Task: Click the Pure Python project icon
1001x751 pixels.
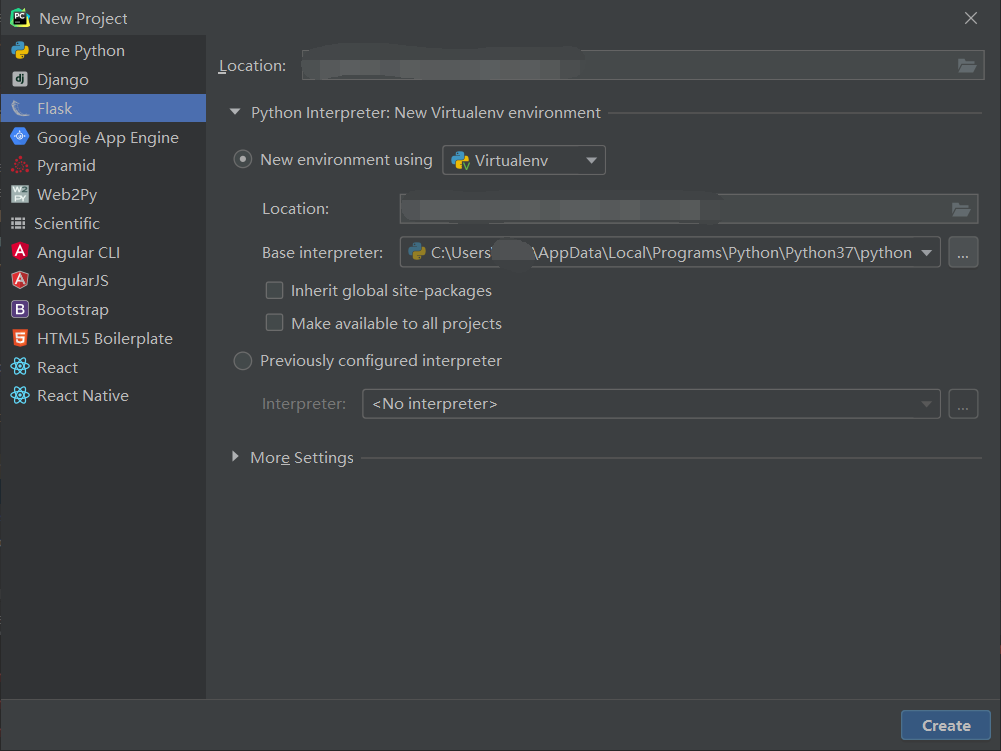Action: 20,50
